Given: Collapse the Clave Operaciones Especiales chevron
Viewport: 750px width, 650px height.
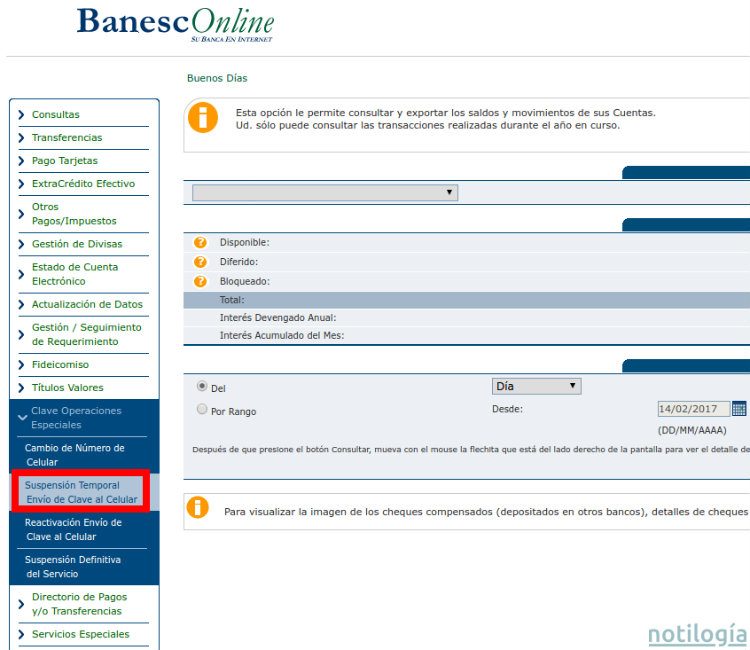Looking at the screenshot, I should click(22, 418).
